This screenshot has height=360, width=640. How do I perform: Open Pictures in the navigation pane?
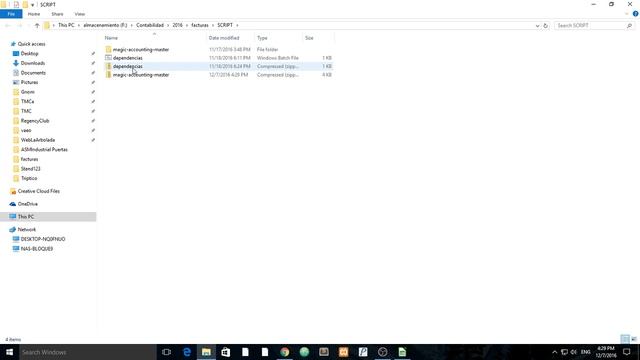29,82
